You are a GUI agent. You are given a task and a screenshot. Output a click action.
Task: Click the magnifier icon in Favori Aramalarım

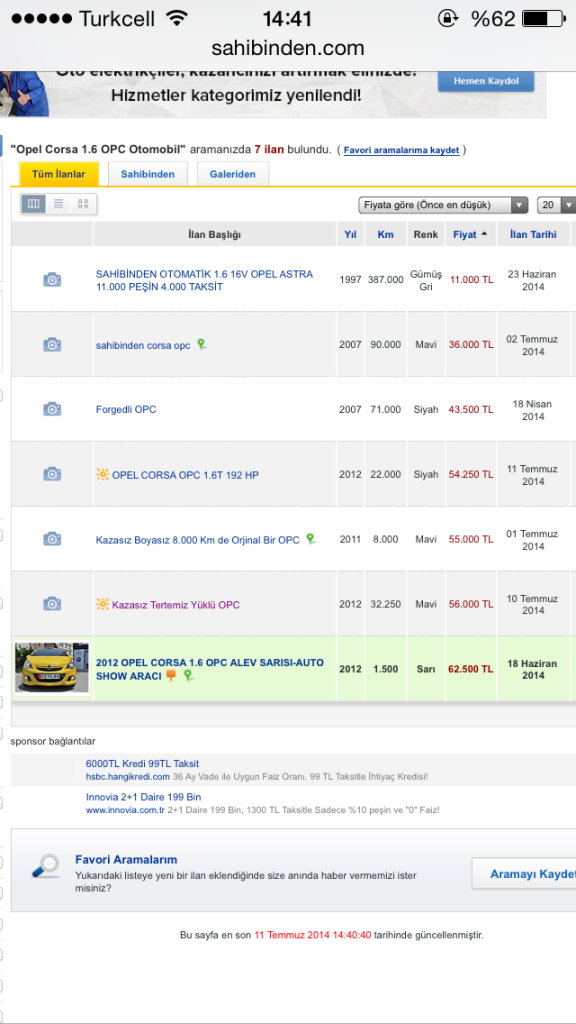(46, 865)
